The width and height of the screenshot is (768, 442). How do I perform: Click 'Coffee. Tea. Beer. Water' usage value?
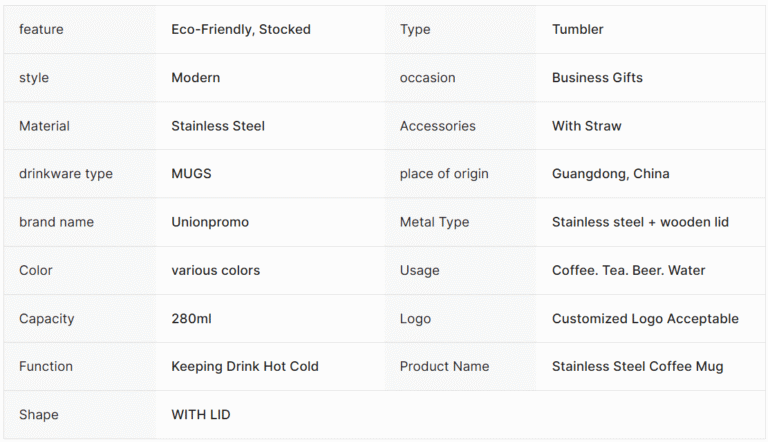[629, 270]
